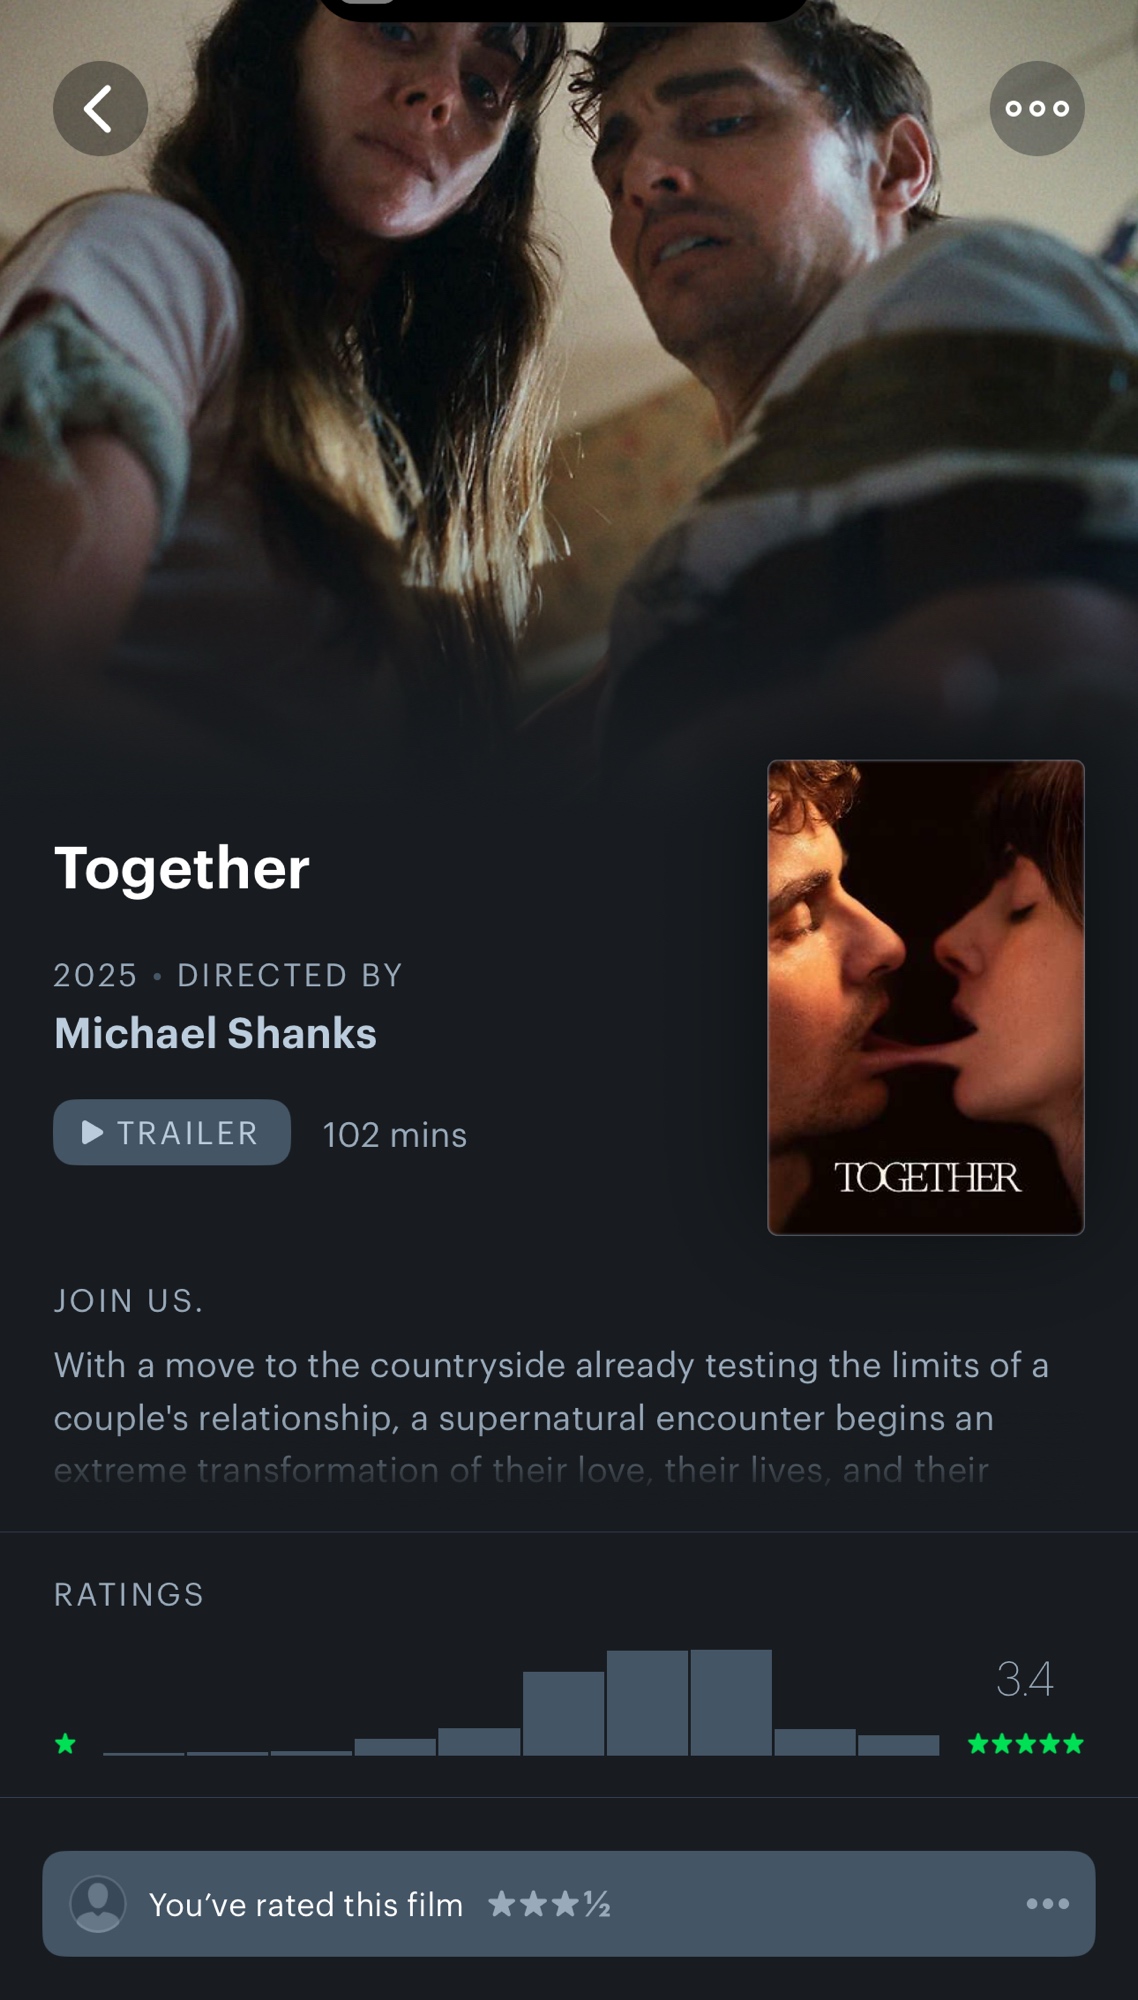The image size is (1138, 2000).
Task: Select the rightmost bar in ratings histogram
Action: coord(899,1745)
